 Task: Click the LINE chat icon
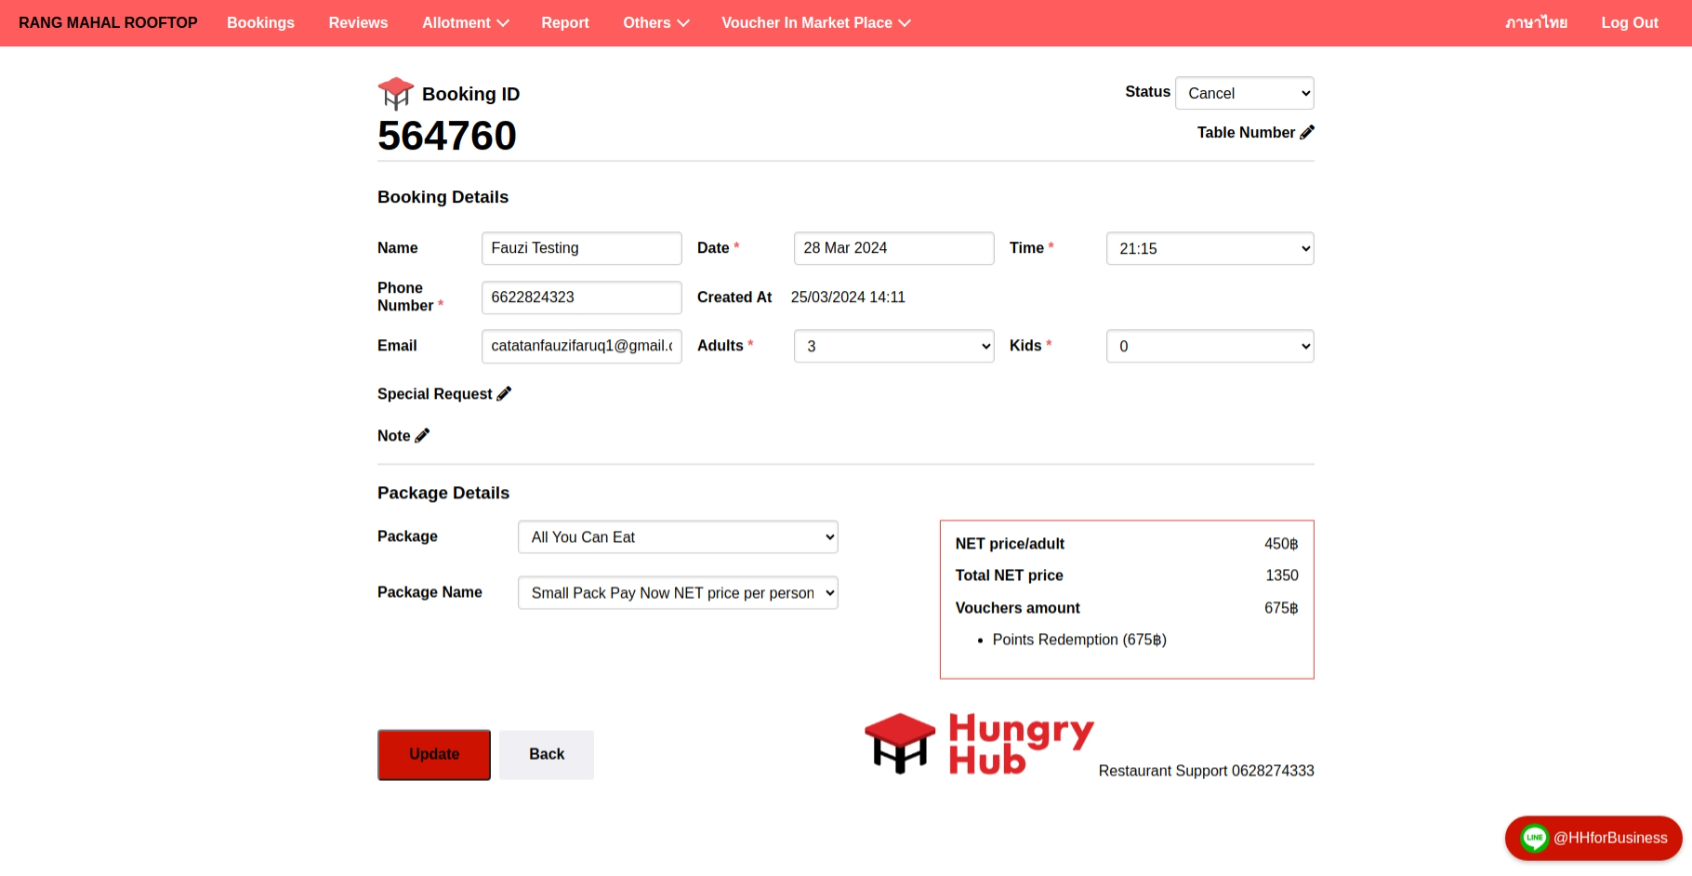(1534, 838)
